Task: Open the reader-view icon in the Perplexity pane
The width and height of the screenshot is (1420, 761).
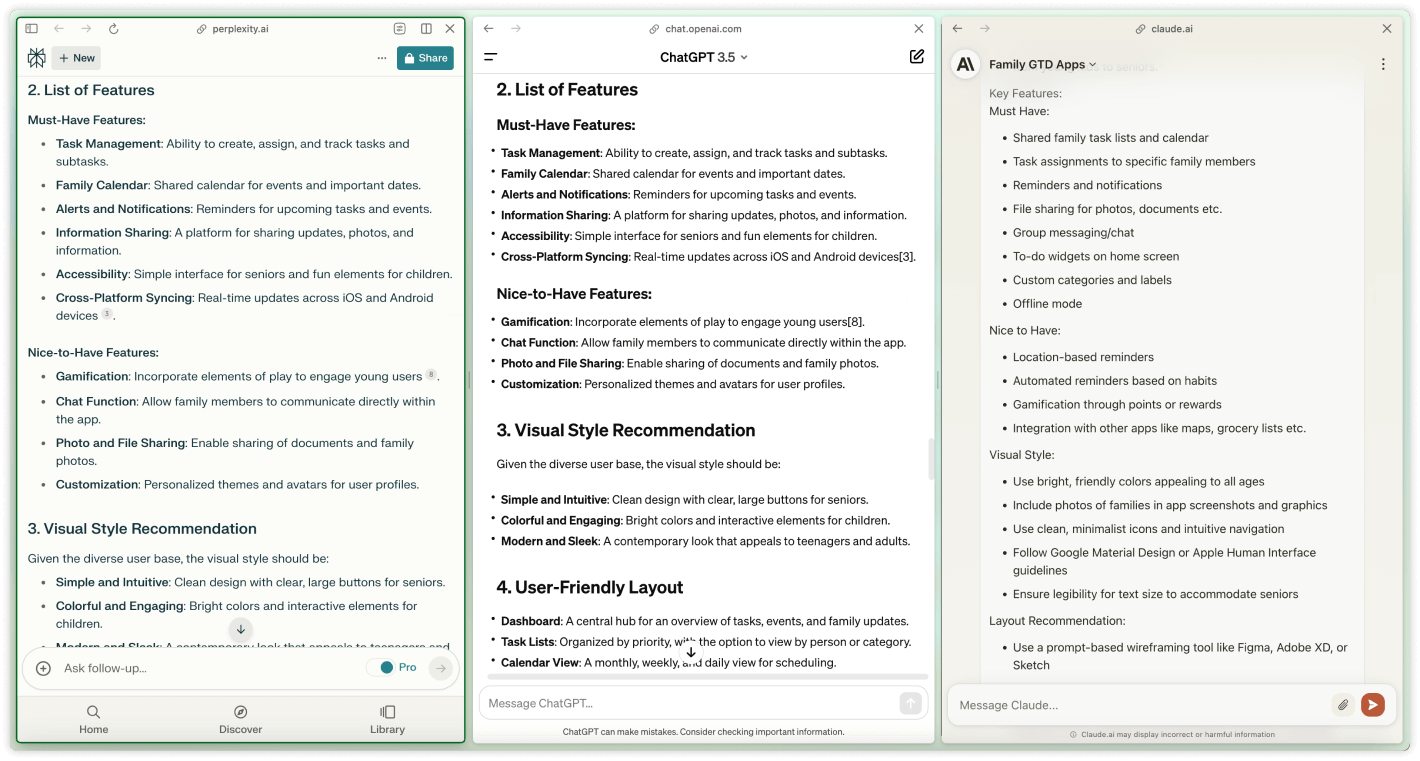Action: coord(400,29)
